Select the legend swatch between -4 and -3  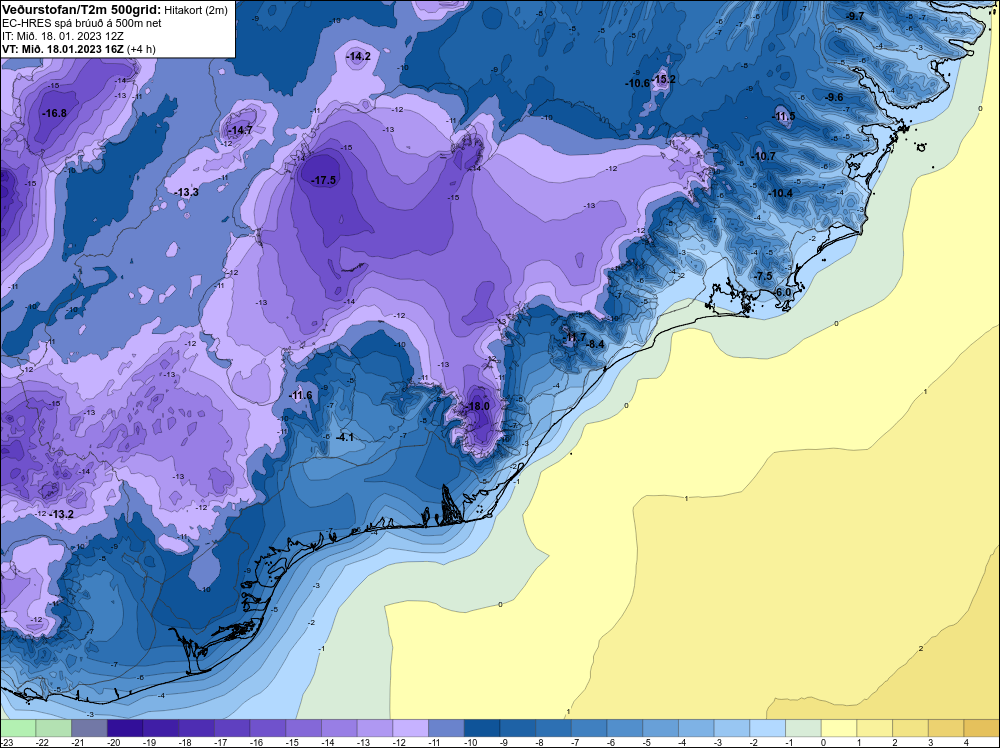696,728
